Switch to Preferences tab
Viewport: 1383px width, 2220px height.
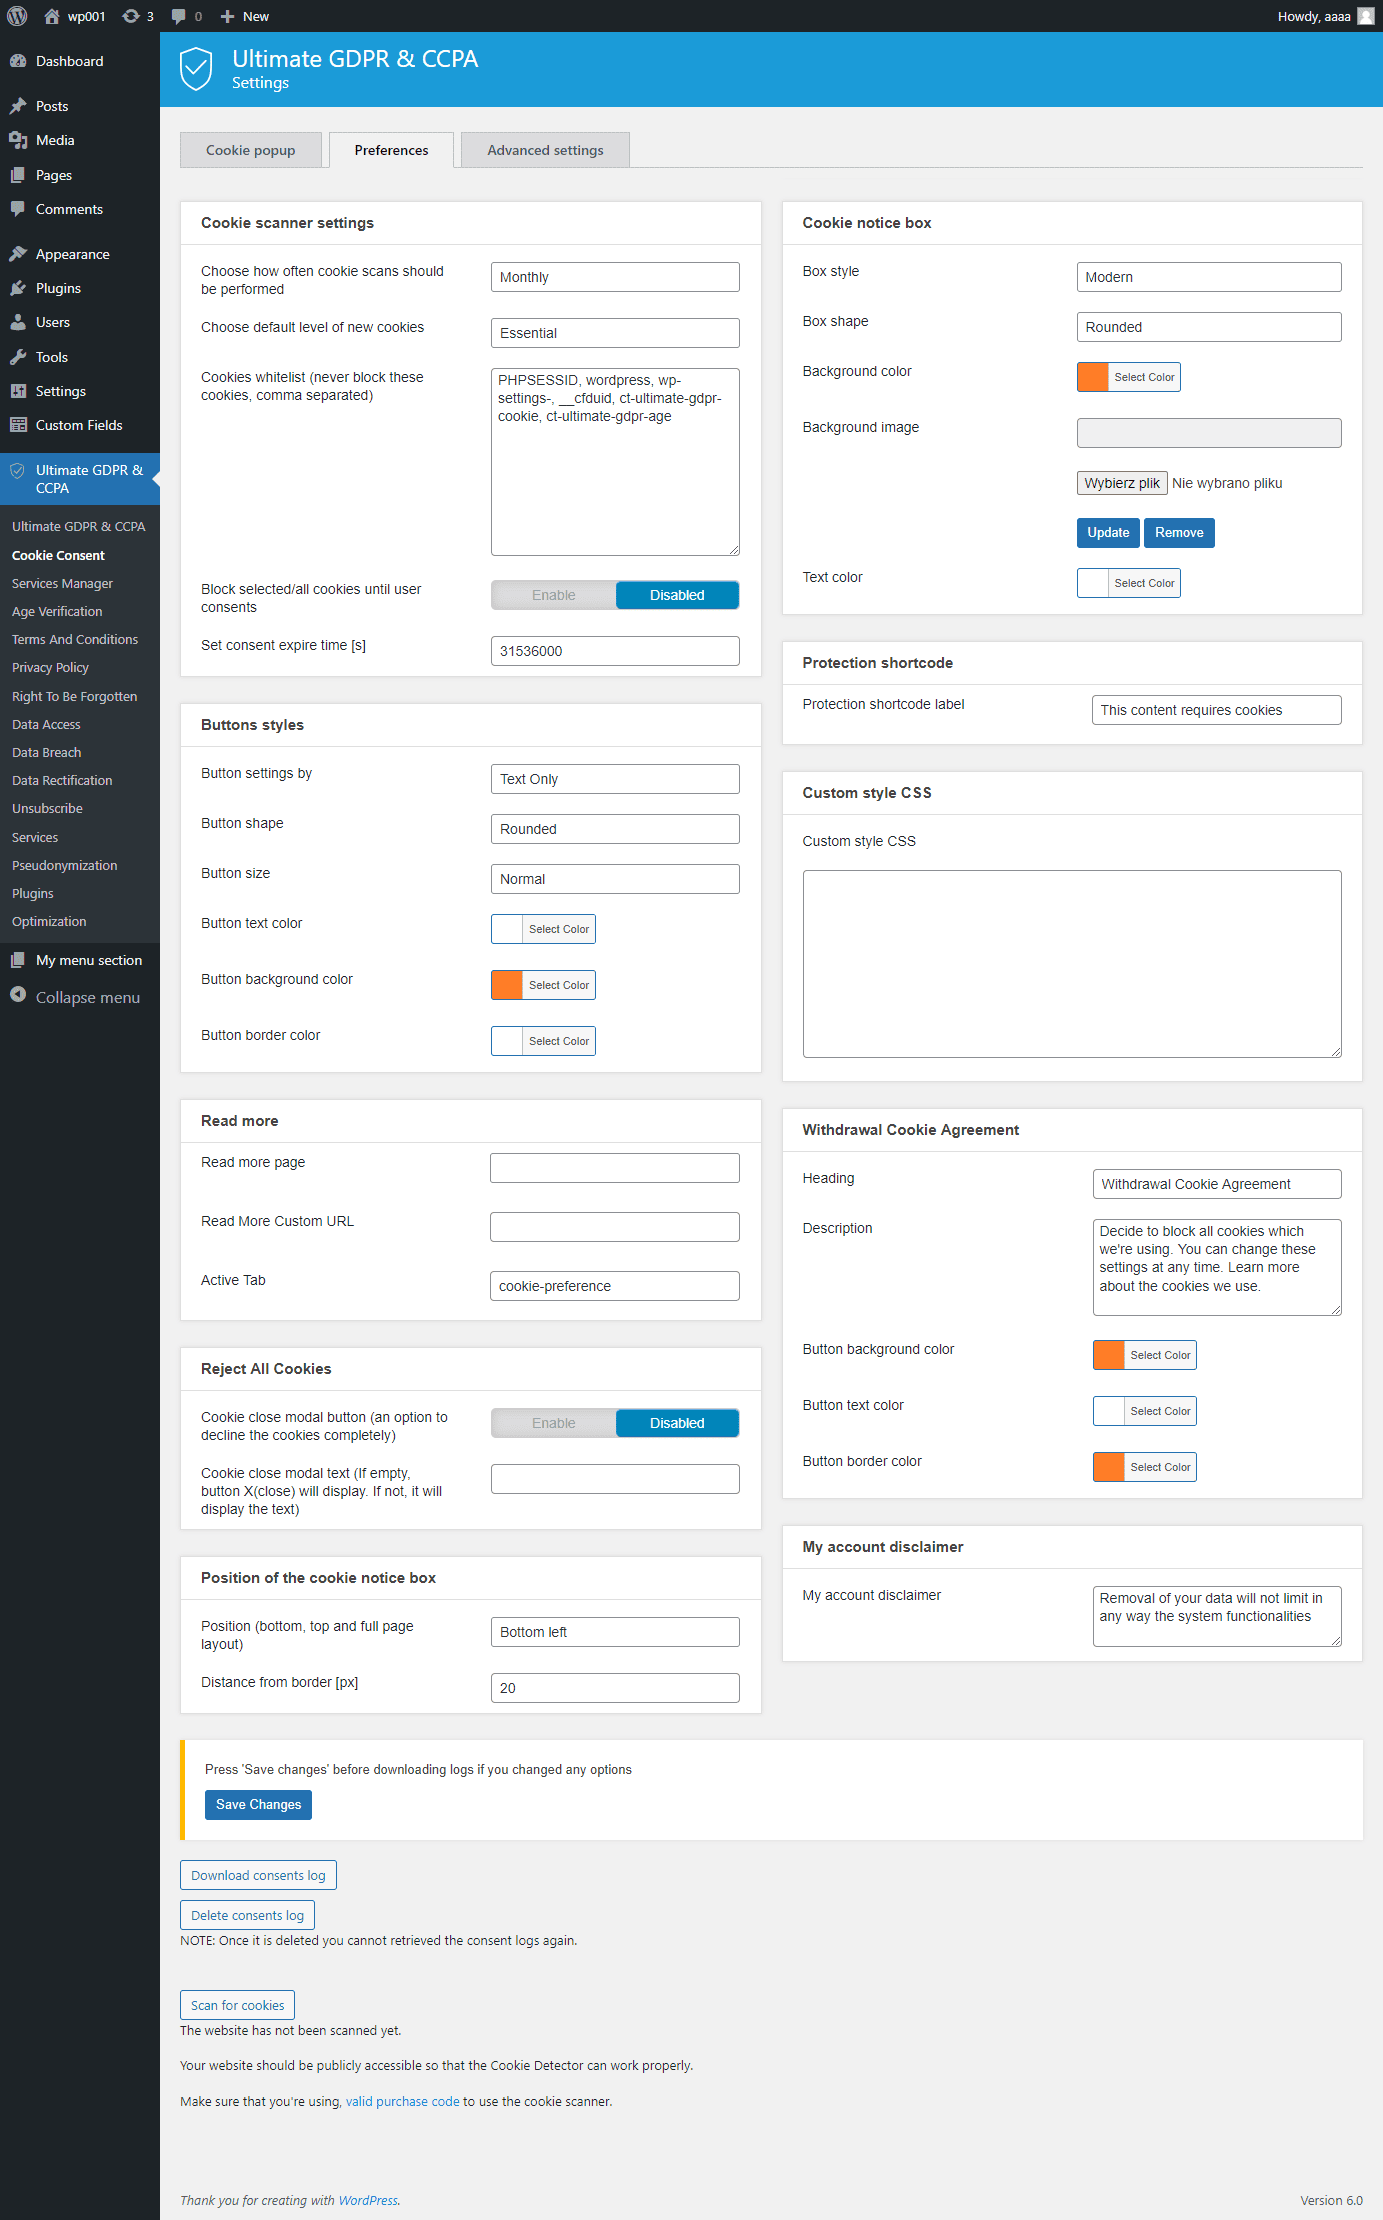point(391,150)
